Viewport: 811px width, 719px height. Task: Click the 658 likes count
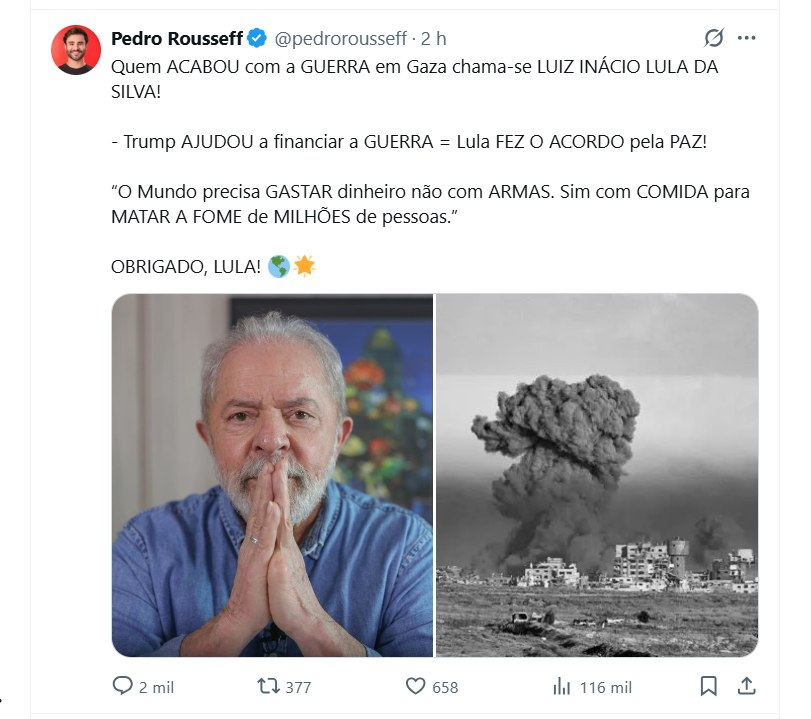pyautogui.click(x=445, y=687)
